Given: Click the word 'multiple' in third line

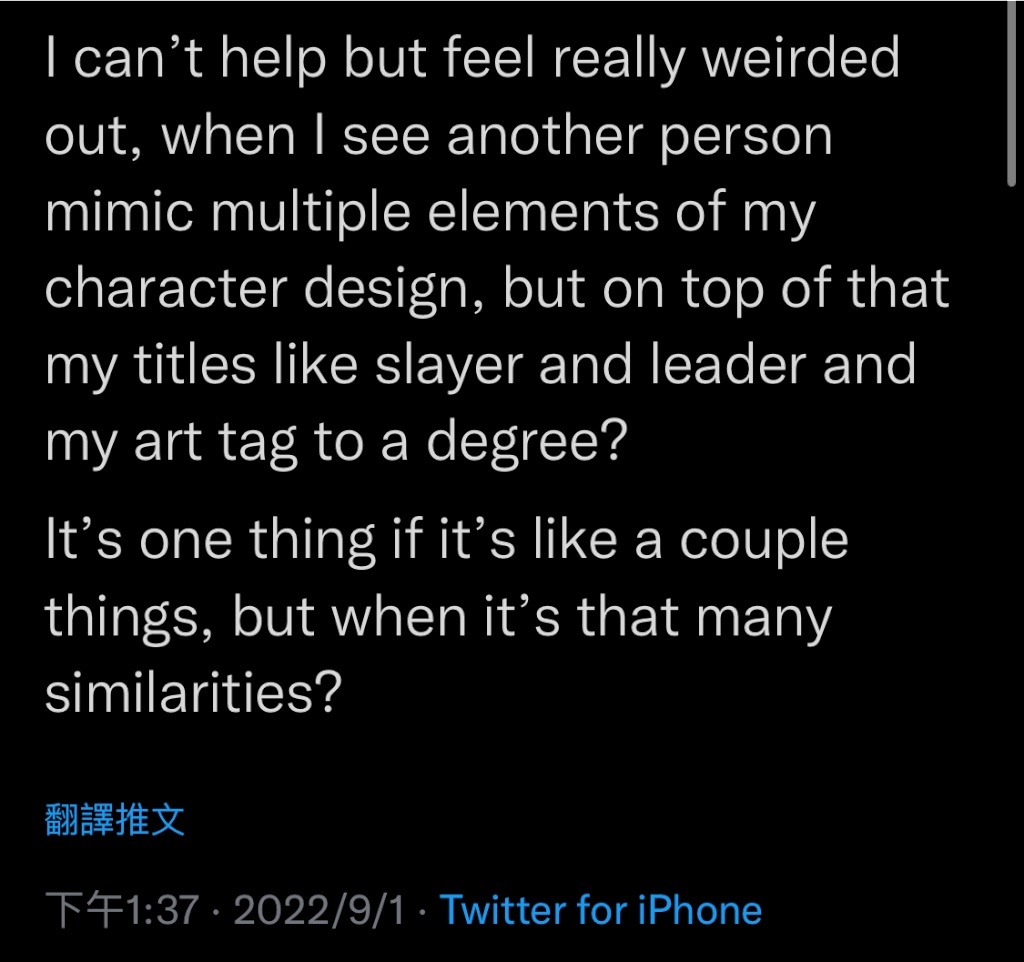Looking at the screenshot, I should pos(311,214).
